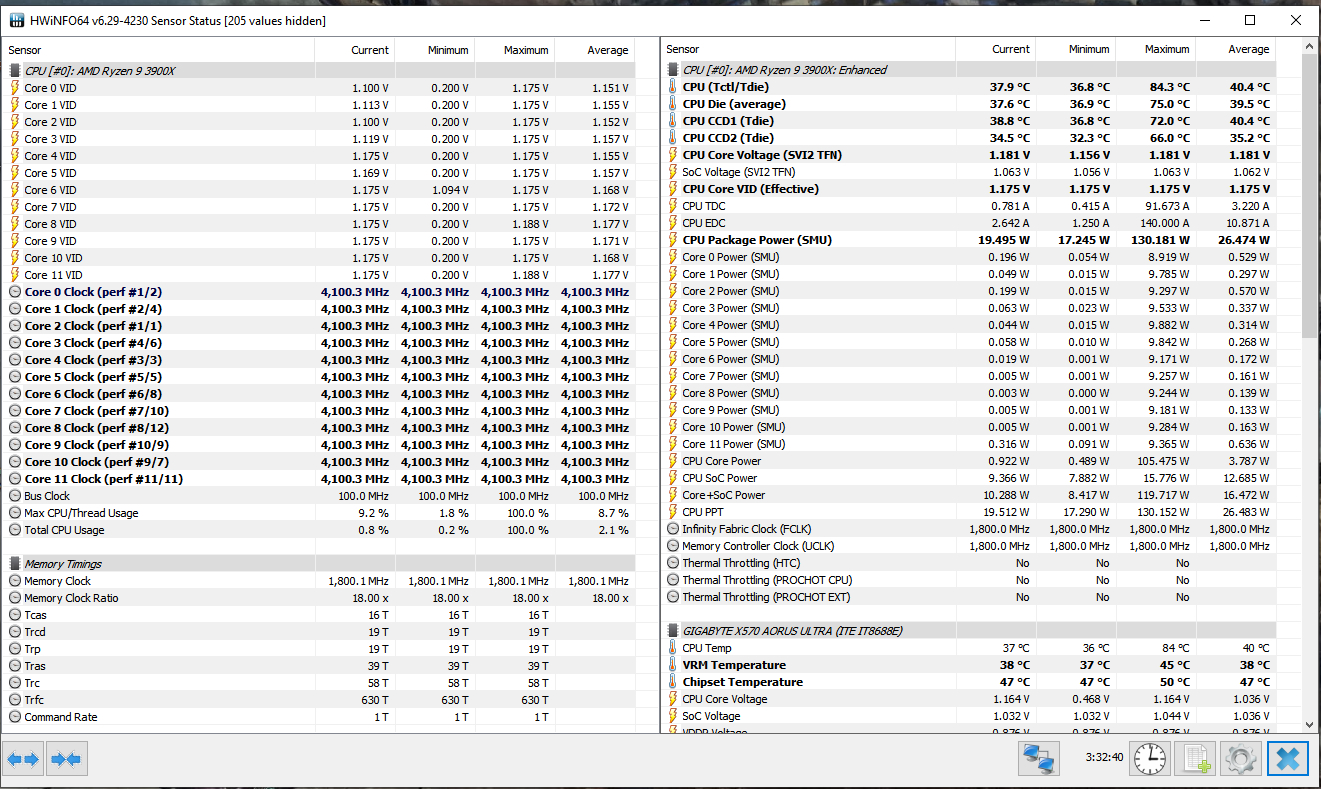1321x789 pixels.
Task: Select the Memory Clock Ratio row
Action: [x=319, y=598]
